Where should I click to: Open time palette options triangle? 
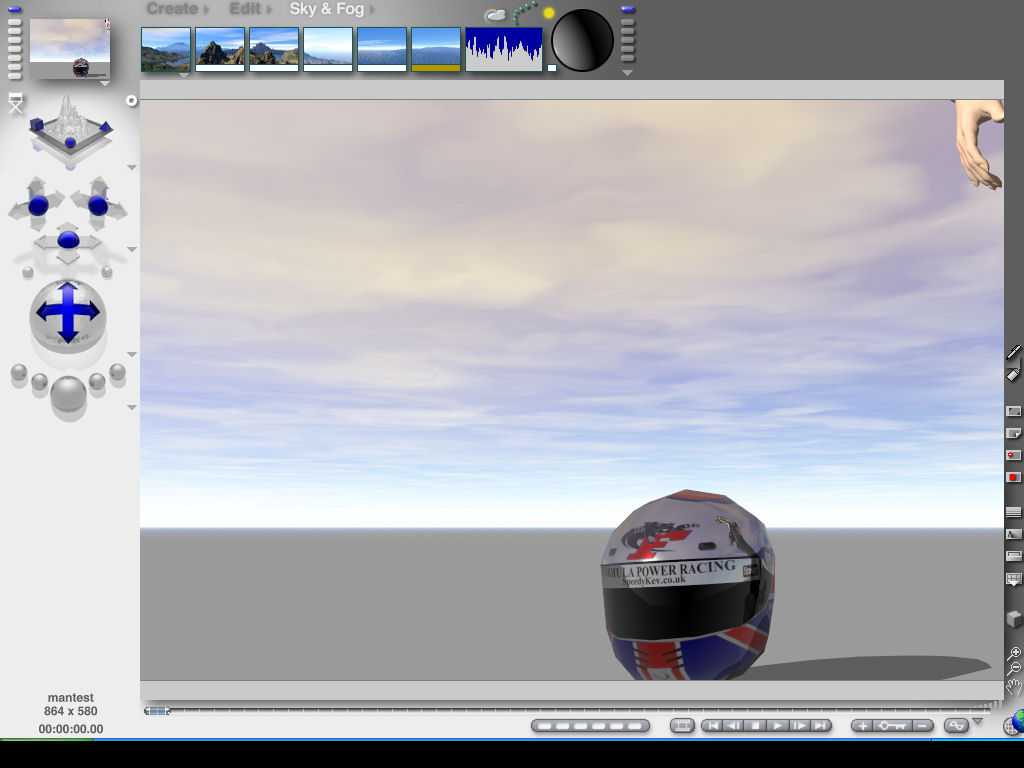tap(978, 722)
